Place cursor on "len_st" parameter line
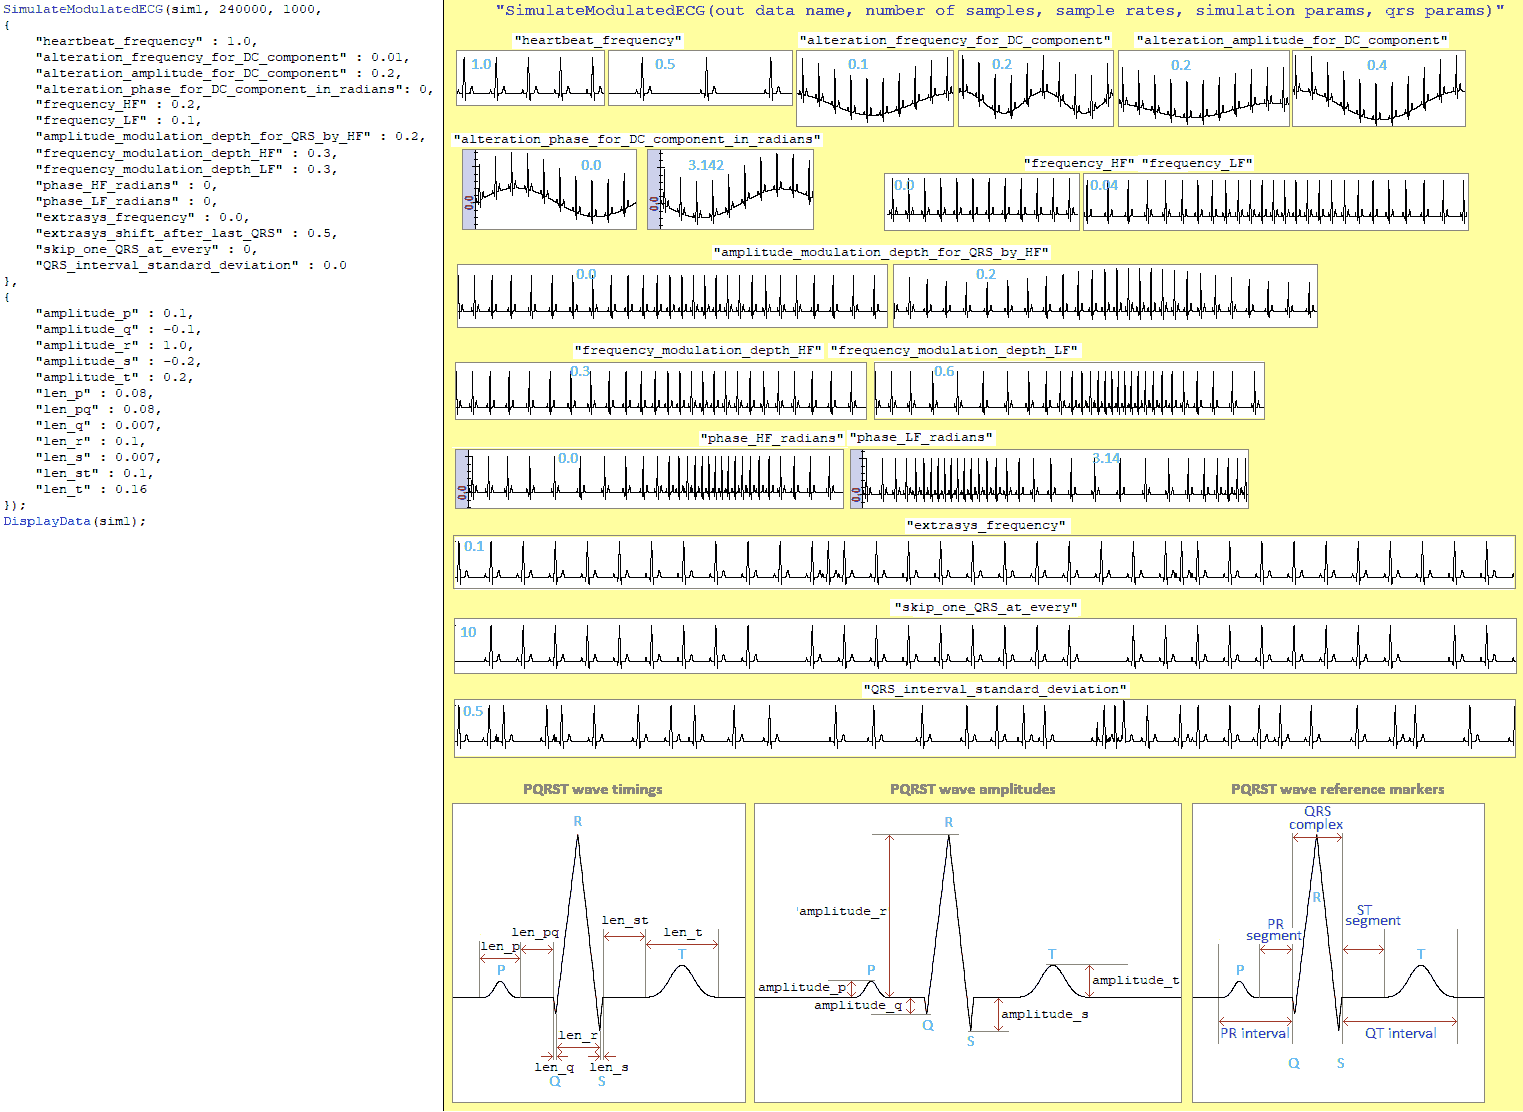The height and width of the screenshot is (1112, 1523). pos(92,473)
